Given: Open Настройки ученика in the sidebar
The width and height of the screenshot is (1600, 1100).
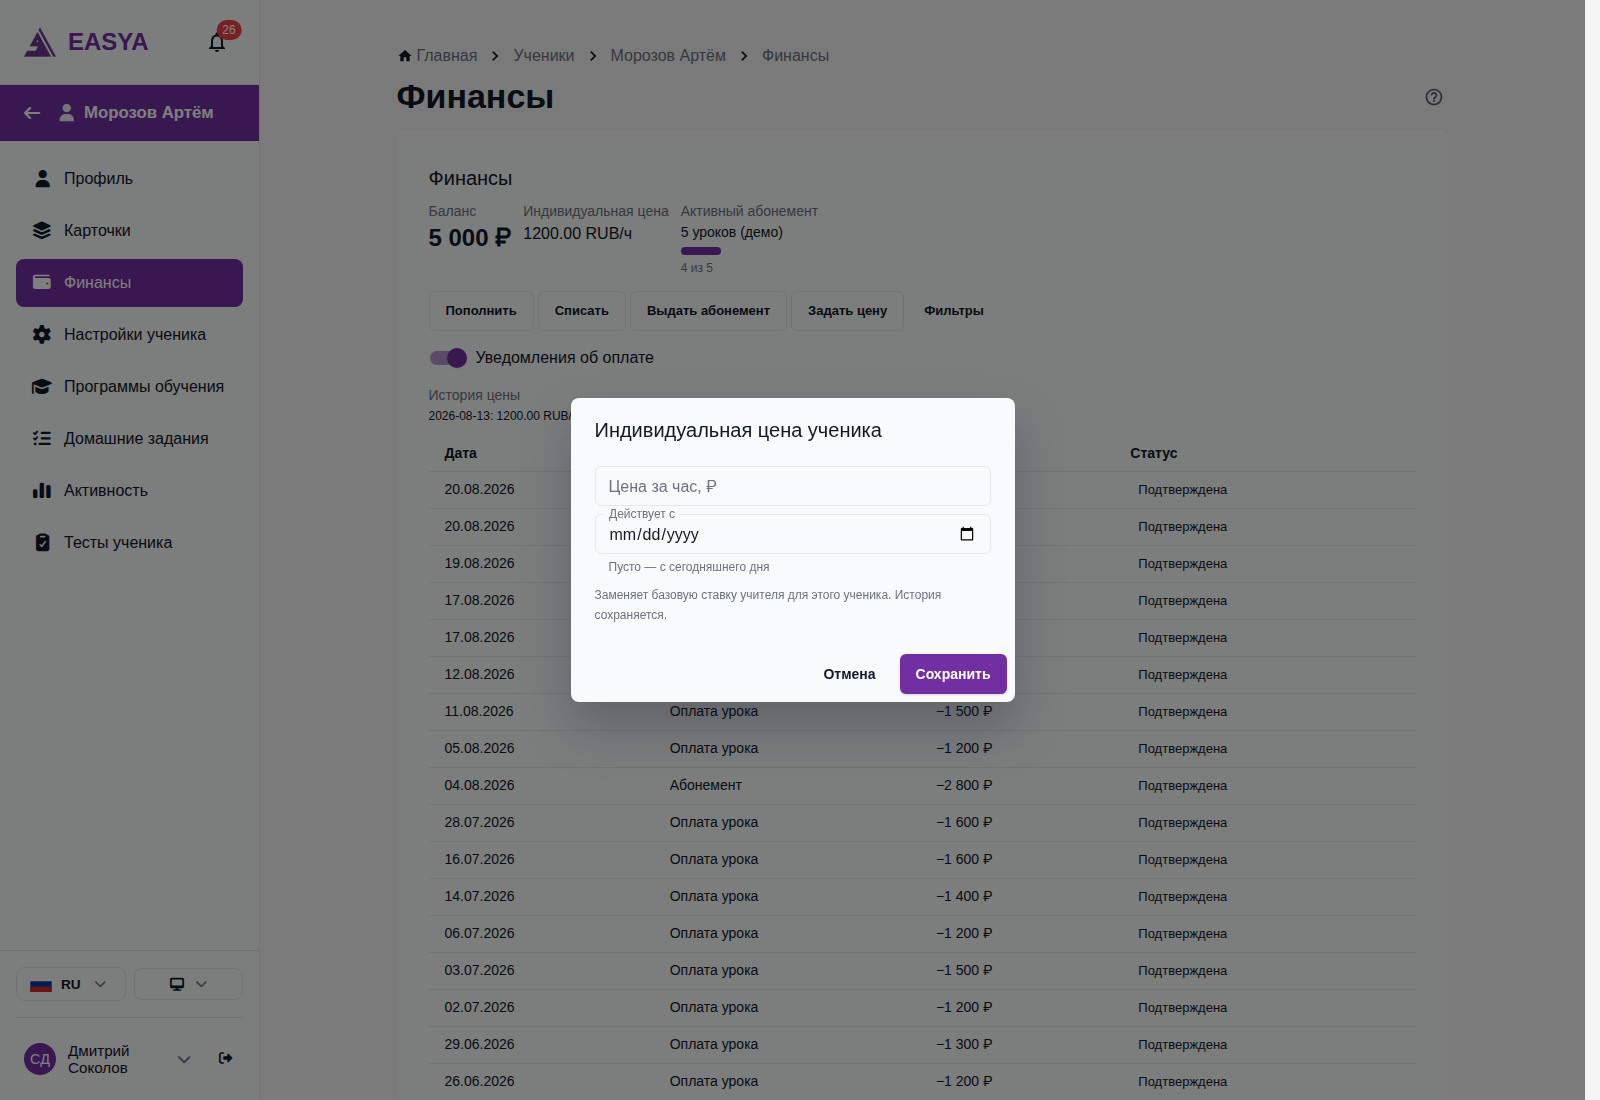Looking at the screenshot, I should point(129,335).
